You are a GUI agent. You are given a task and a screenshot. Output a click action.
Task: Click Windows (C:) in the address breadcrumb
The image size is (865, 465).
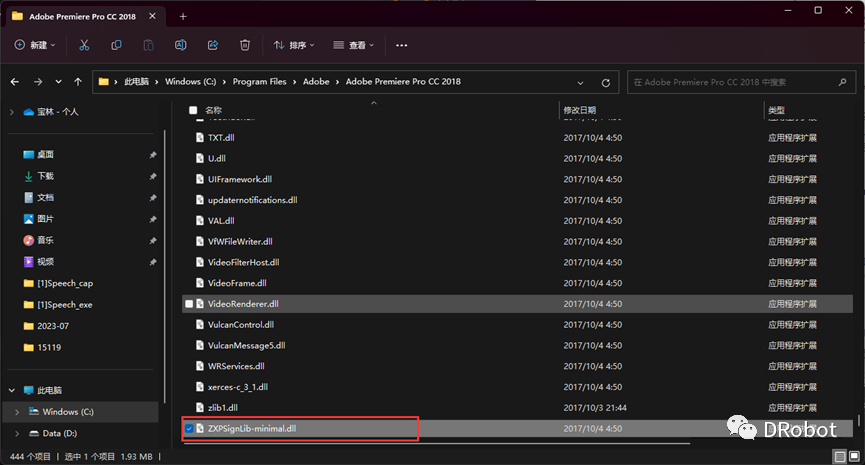[x=190, y=82]
